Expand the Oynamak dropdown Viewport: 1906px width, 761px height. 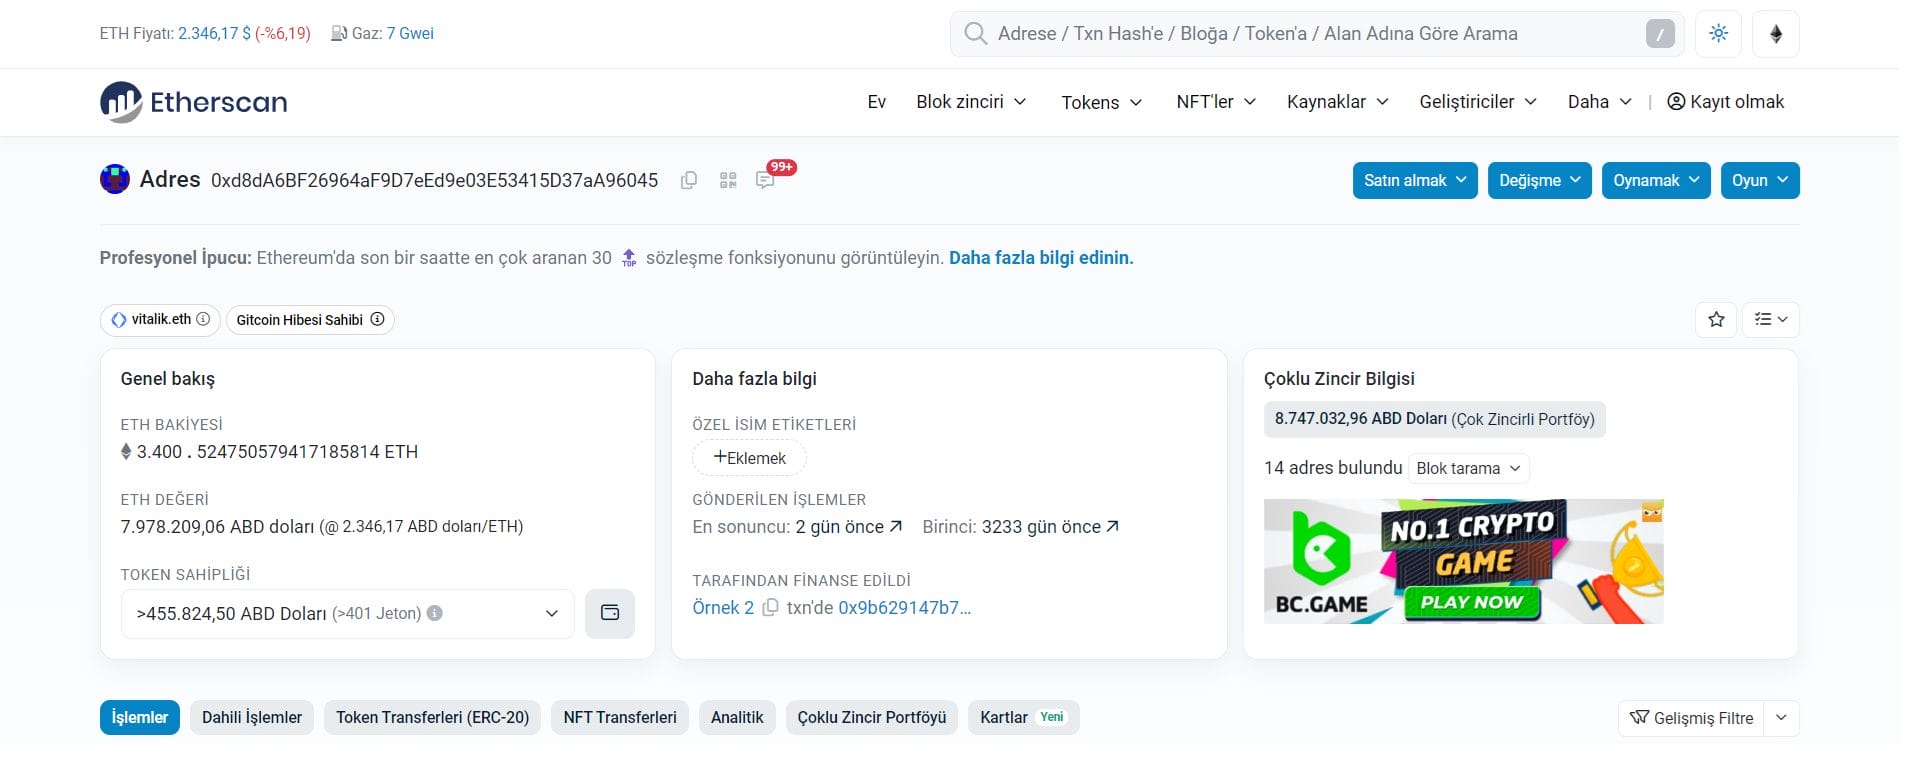click(x=1656, y=180)
